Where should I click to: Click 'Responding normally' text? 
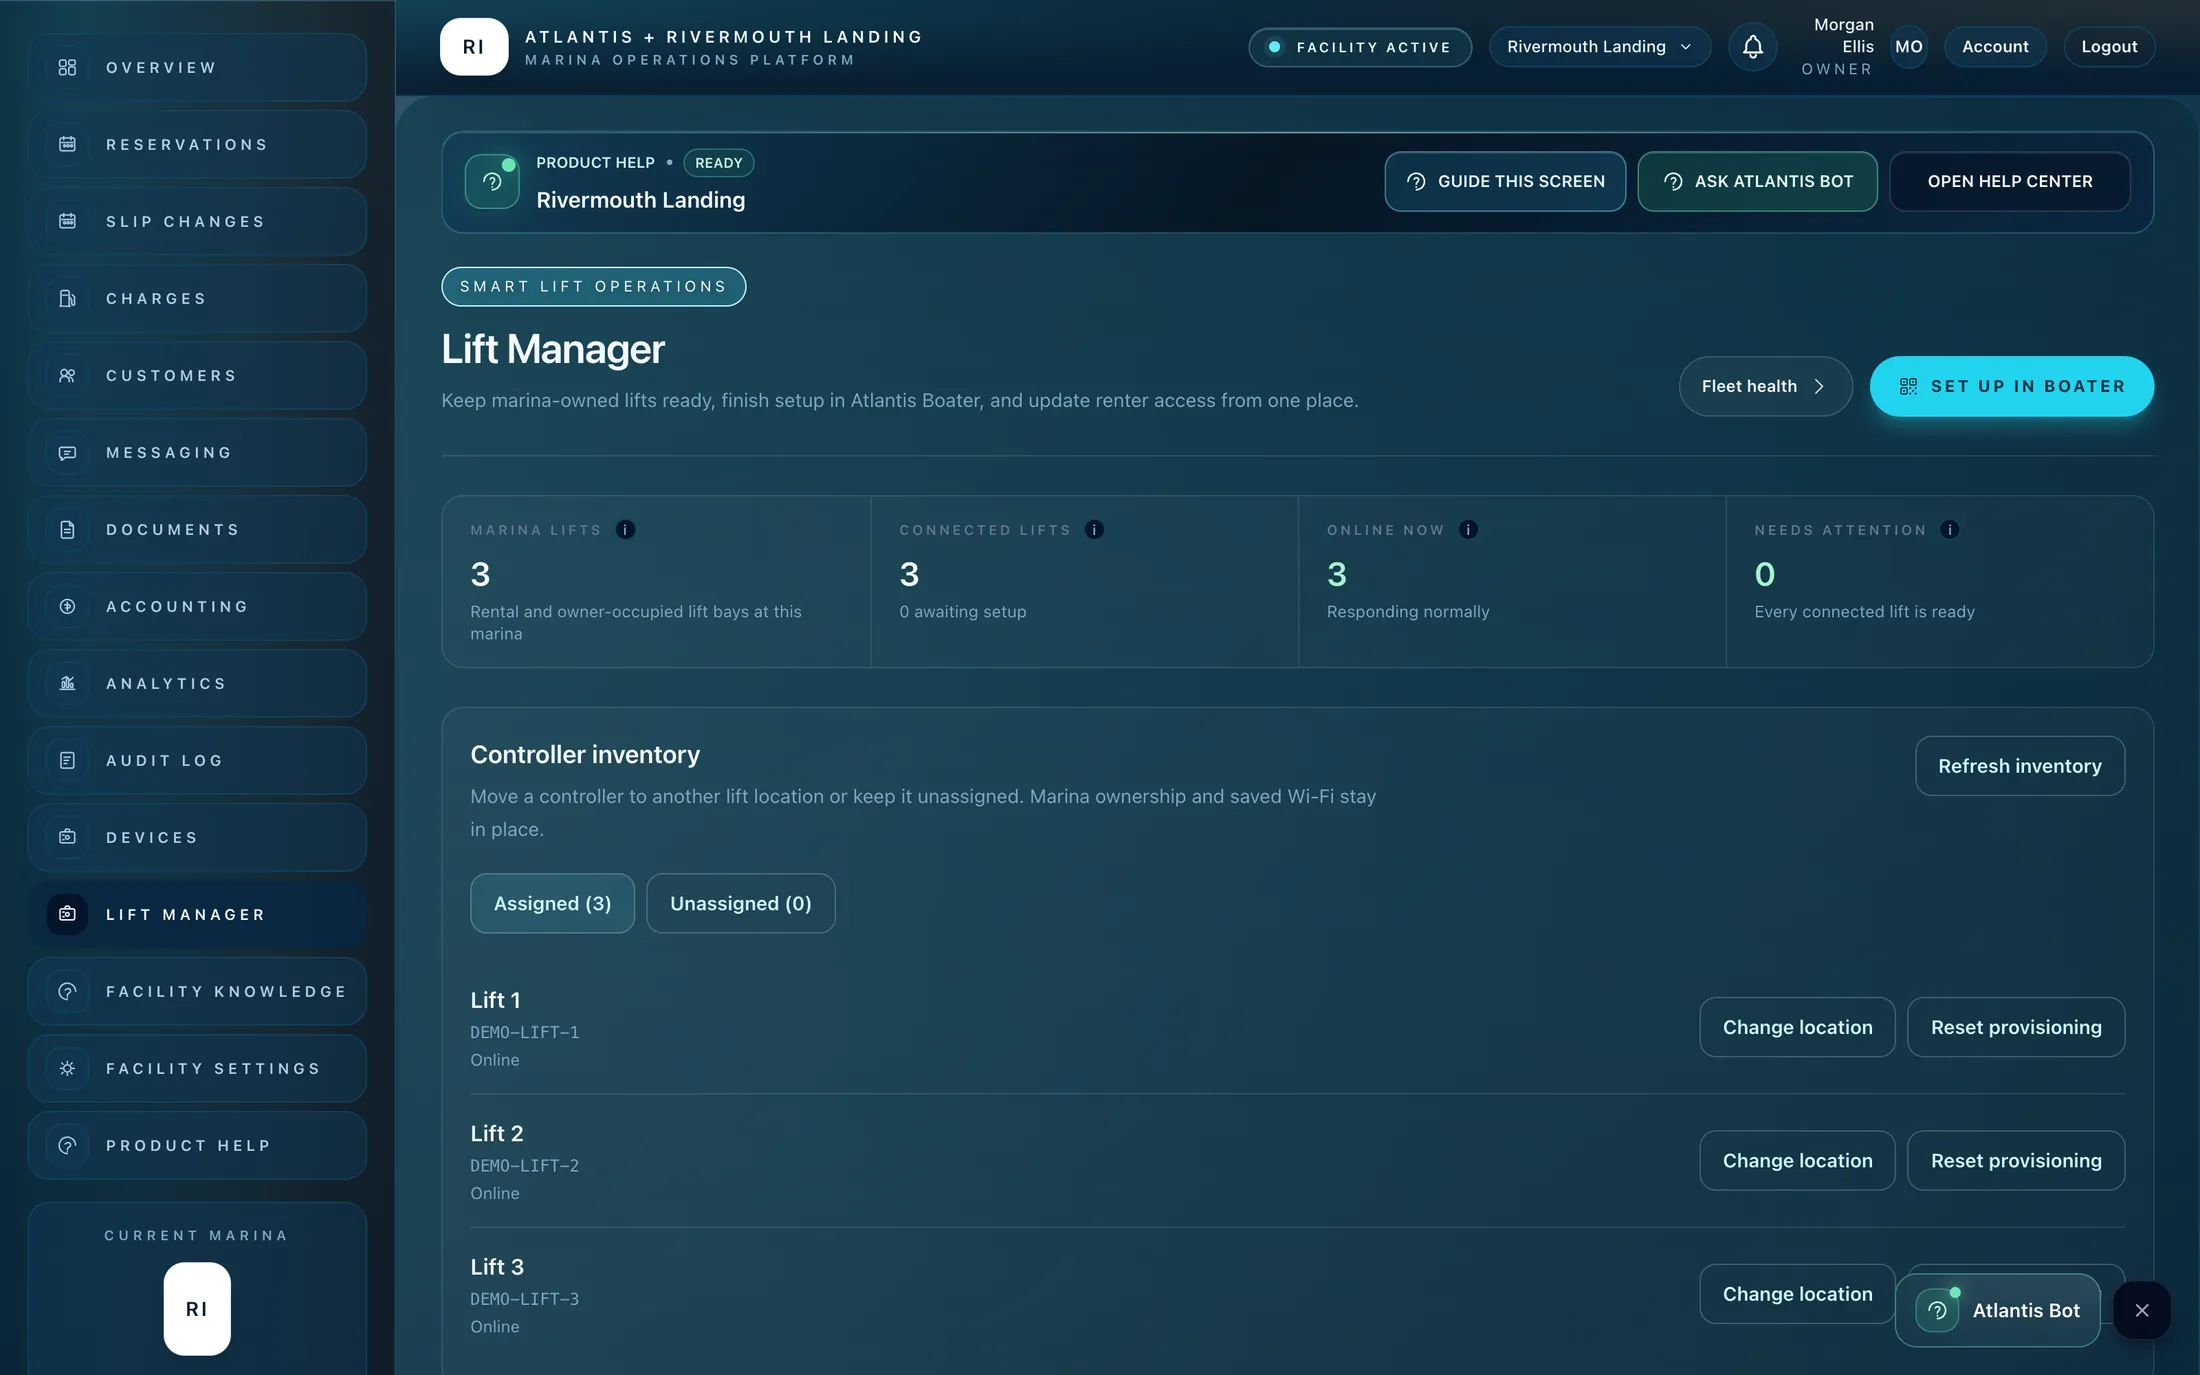tap(1407, 611)
